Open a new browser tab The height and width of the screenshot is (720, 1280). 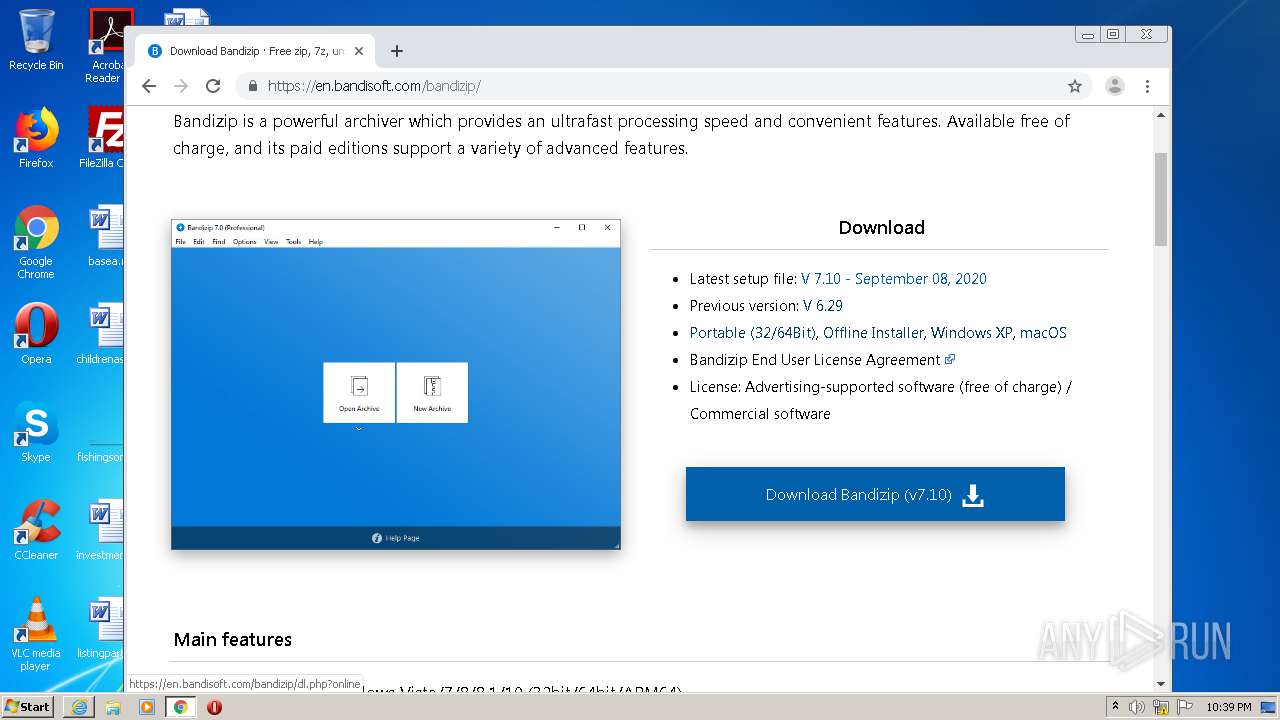[397, 51]
